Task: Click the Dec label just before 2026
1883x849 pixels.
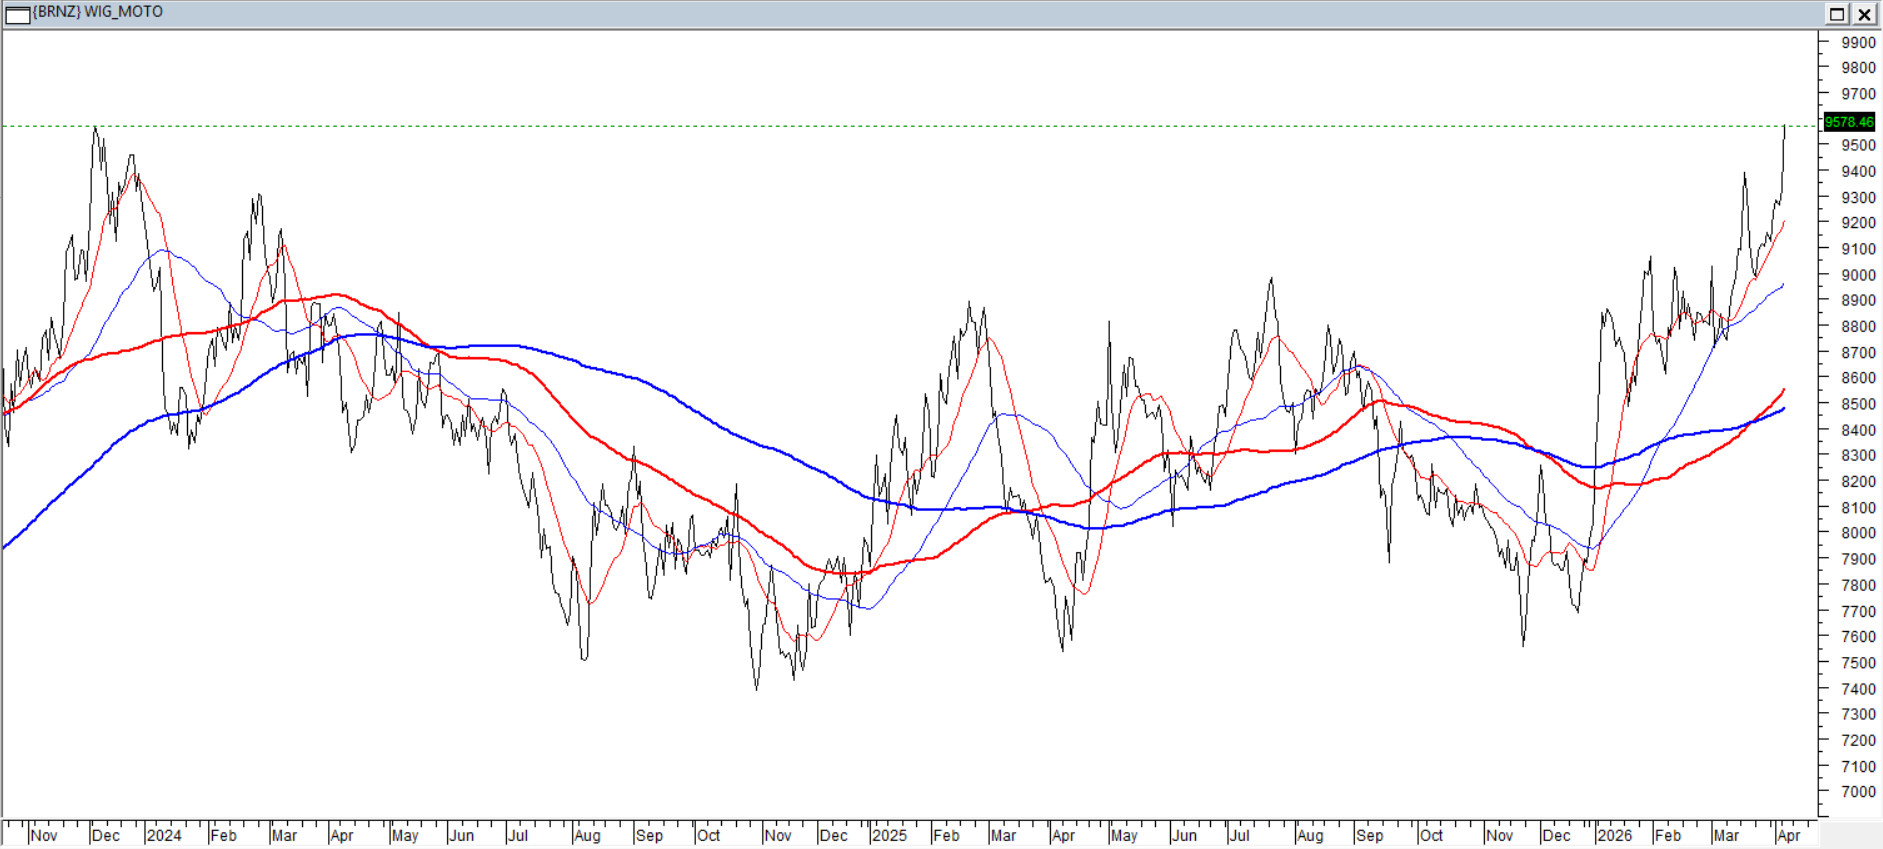Action: (1556, 835)
